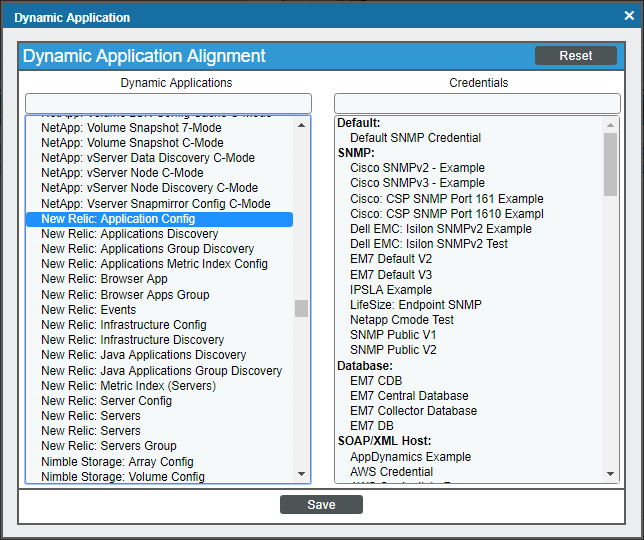Viewport: 644px width, 540px height.
Task: Click the Dynamic Applications scrollbar thumb
Action: (x=301, y=308)
